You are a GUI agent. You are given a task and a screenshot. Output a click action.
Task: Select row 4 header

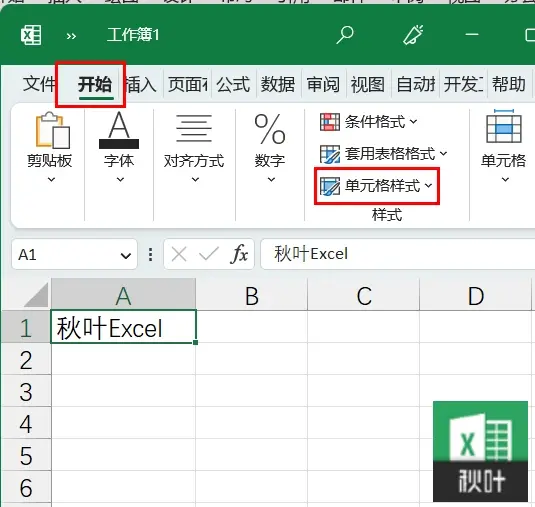click(26, 424)
